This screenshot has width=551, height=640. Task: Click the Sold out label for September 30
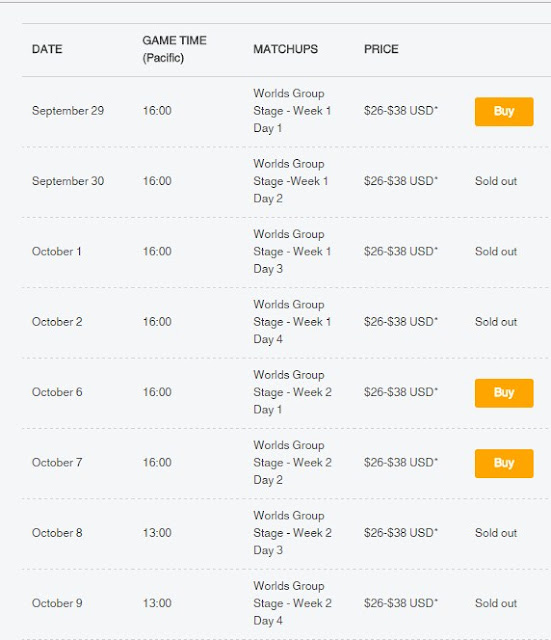coord(495,181)
